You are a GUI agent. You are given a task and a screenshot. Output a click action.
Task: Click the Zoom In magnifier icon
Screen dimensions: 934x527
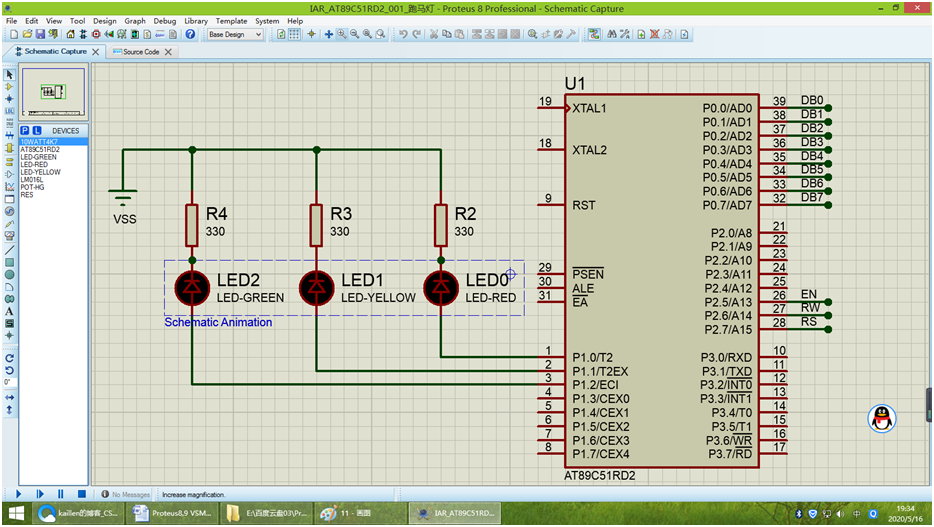tap(342, 35)
